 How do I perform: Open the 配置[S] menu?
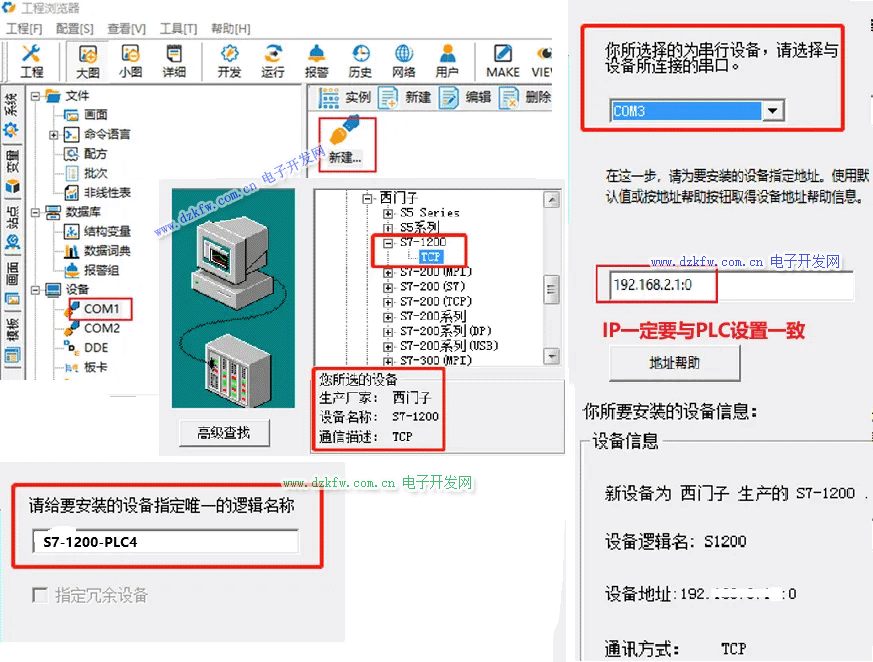pos(75,28)
